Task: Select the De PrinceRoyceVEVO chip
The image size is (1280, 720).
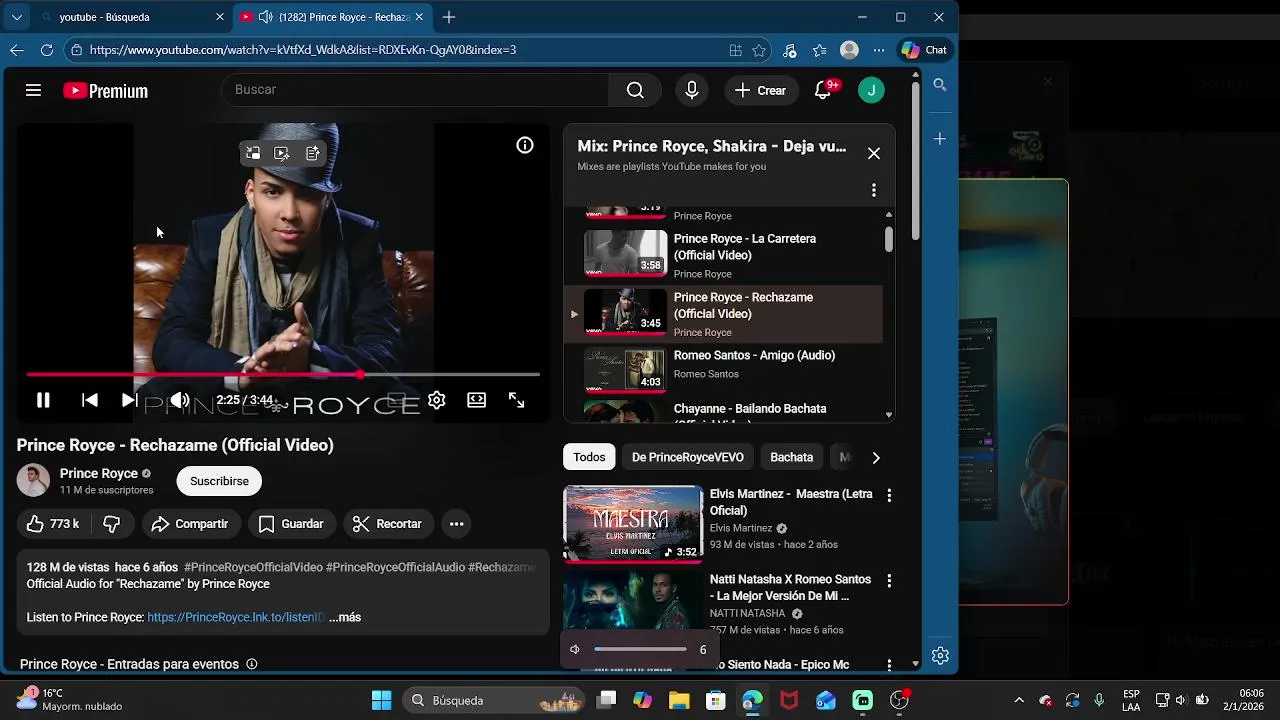Action: pyautogui.click(x=688, y=457)
